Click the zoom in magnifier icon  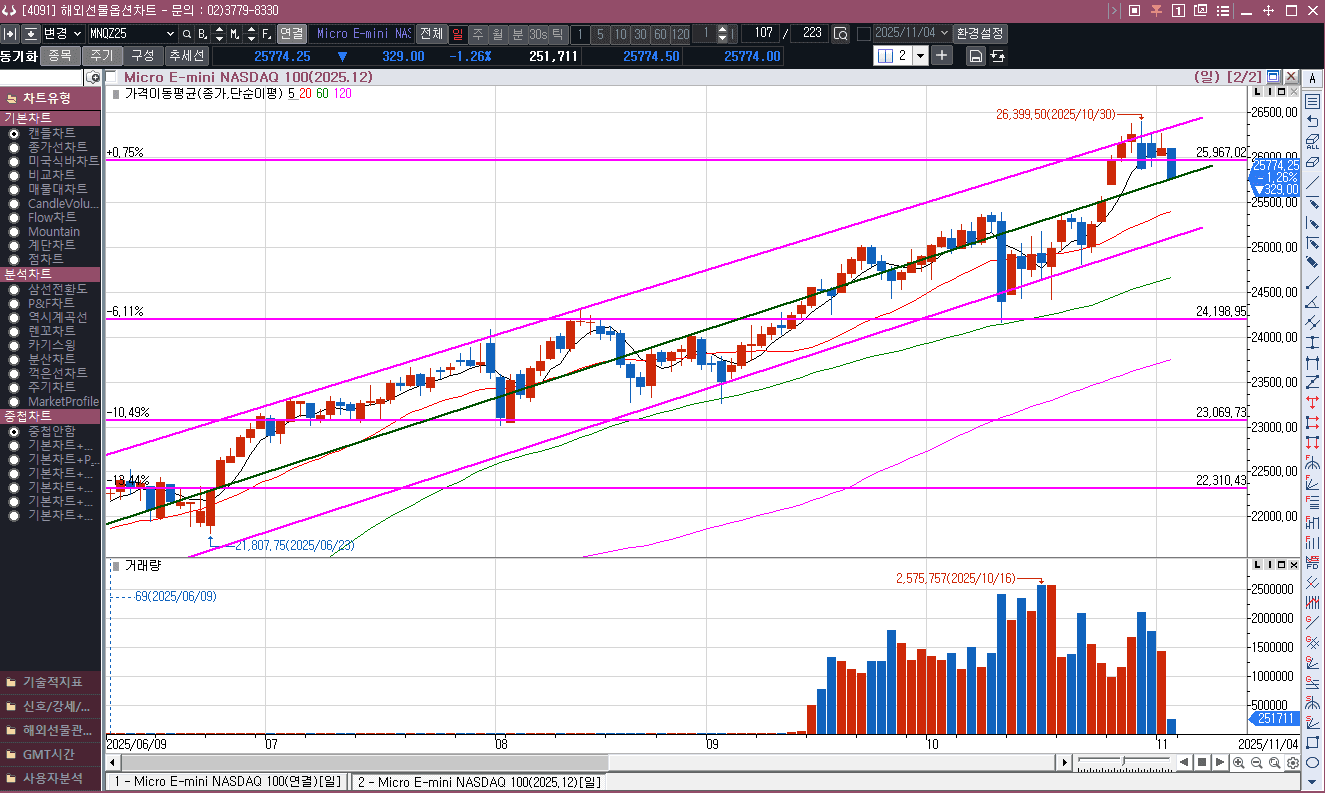(x=1239, y=763)
